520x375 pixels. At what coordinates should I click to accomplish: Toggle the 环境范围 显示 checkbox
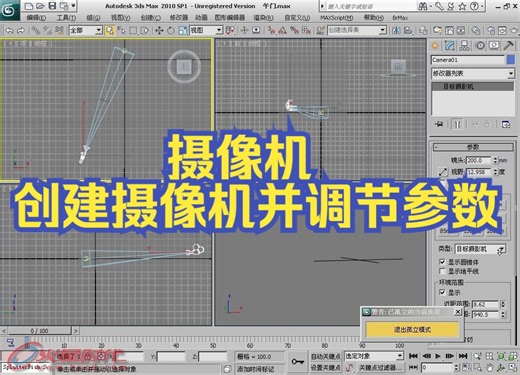[x=442, y=292]
